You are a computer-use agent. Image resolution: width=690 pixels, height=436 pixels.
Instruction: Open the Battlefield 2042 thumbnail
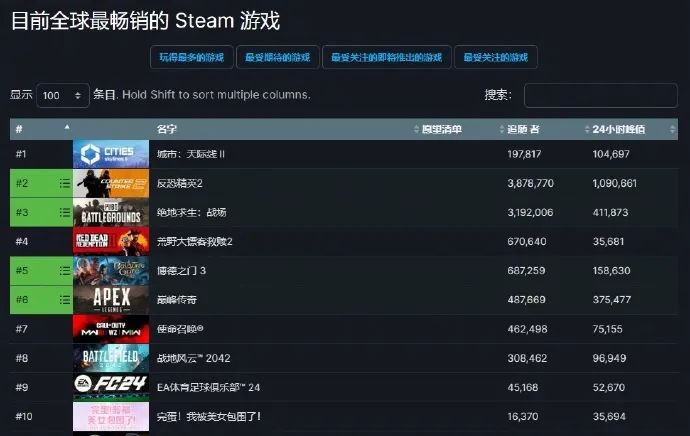pyautogui.click(x=111, y=358)
